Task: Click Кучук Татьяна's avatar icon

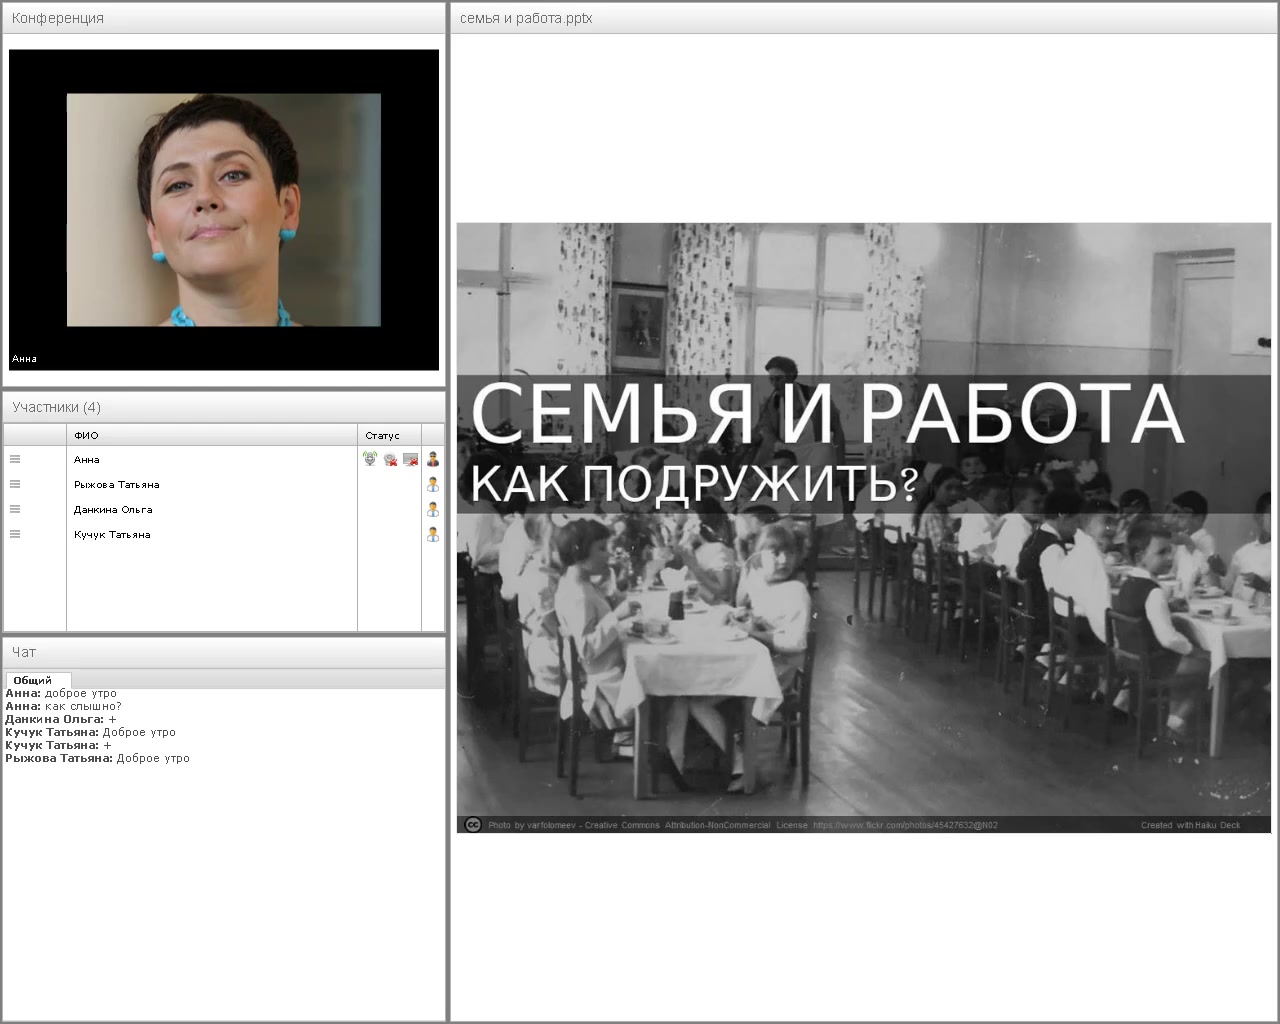Action: pyautogui.click(x=432, y=535)
